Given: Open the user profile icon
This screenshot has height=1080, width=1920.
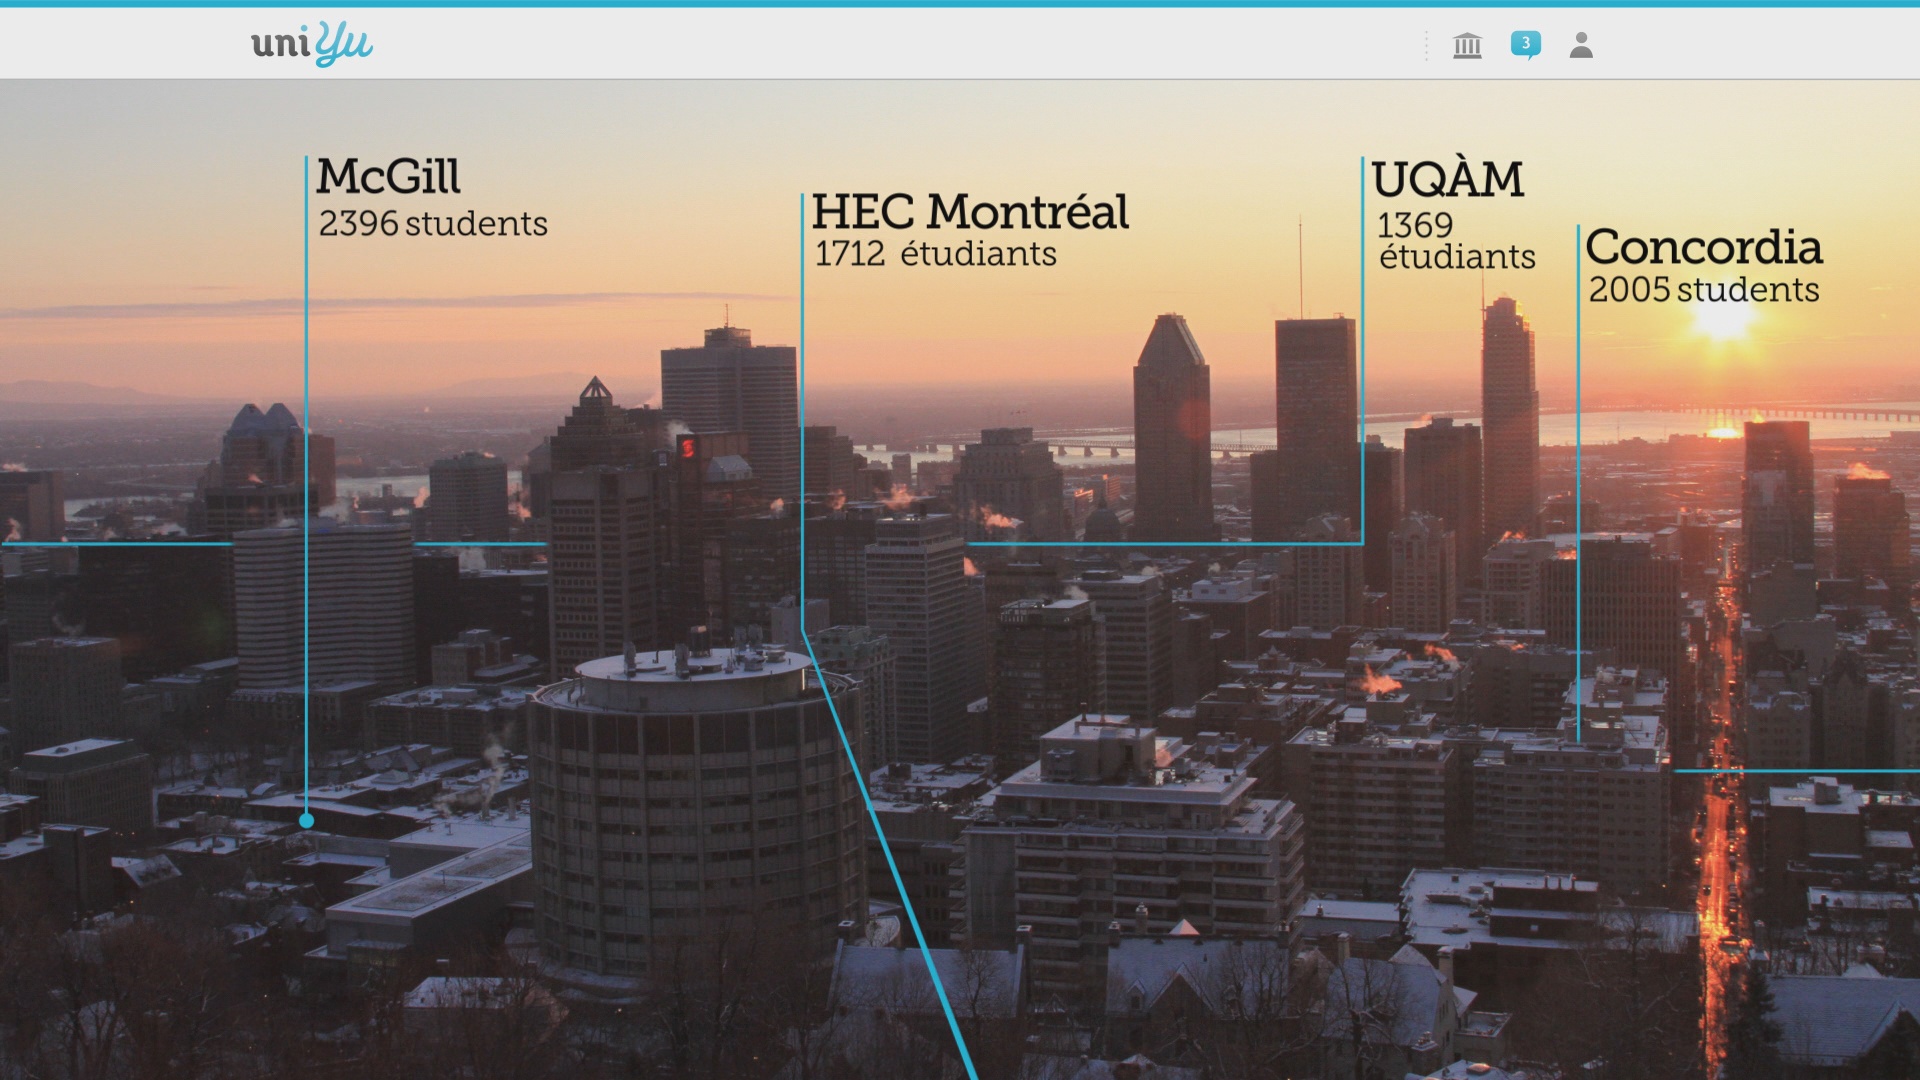Looking at the screenshot, I should tap(1581, 45).
